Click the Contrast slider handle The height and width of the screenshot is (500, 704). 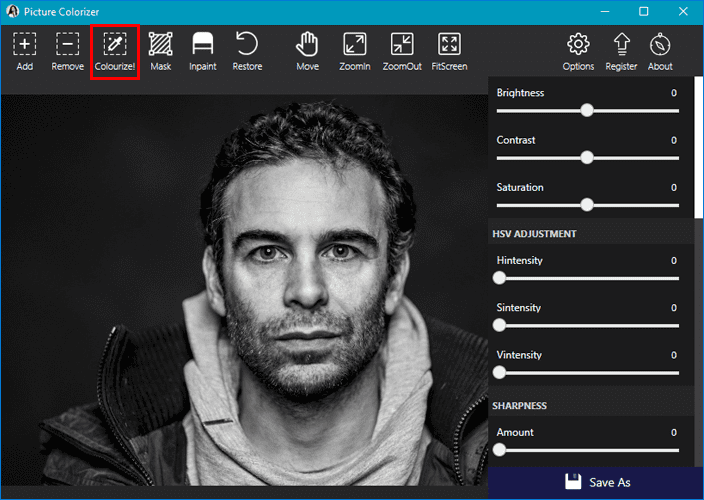click(587, 158)
